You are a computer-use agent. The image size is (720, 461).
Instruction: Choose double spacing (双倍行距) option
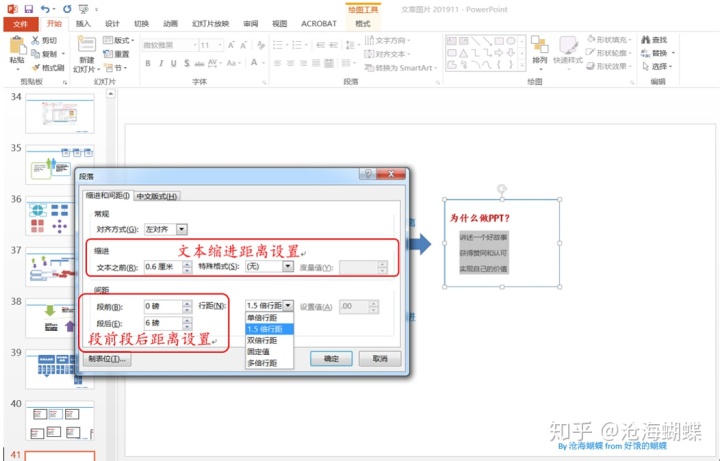pos(270,340)
